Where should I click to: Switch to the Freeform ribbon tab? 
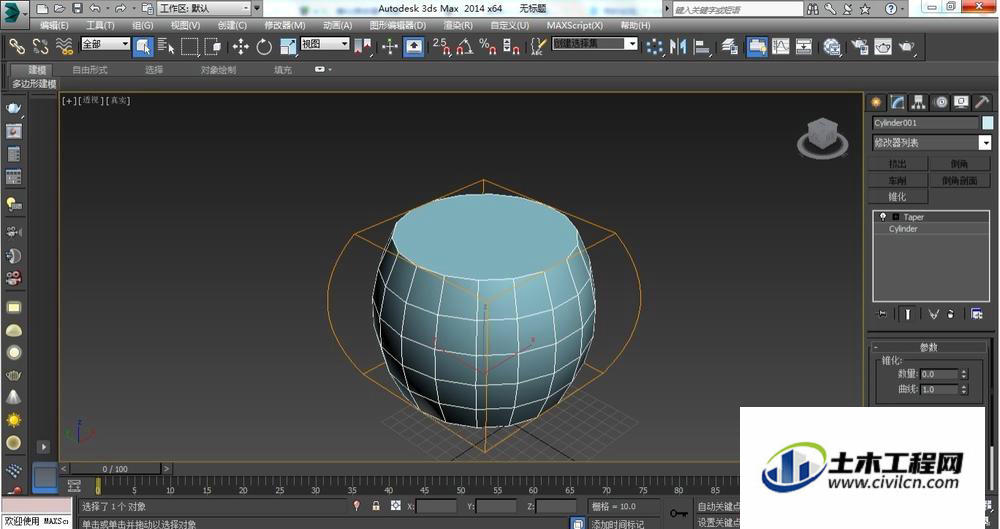pos(90,70)
